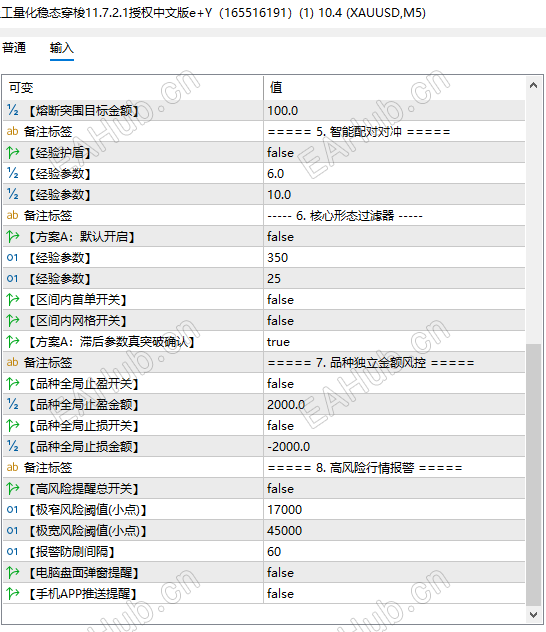Open value dropdown for 【电脑盘面弹窗提醒】

tap(394, 572)
